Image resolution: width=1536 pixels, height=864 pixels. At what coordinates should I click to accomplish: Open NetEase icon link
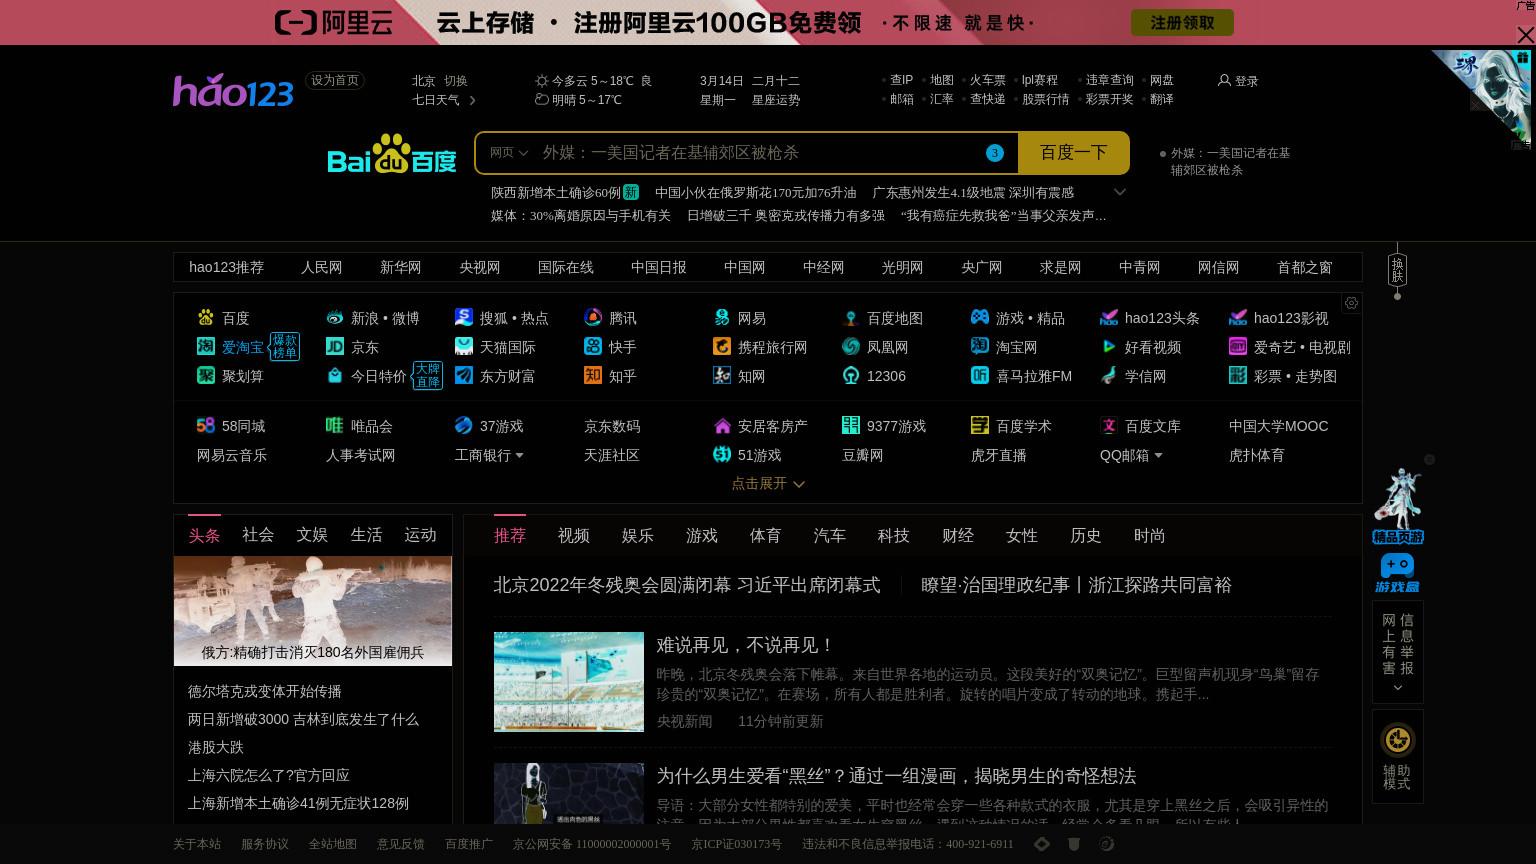(x=722, y=318)
